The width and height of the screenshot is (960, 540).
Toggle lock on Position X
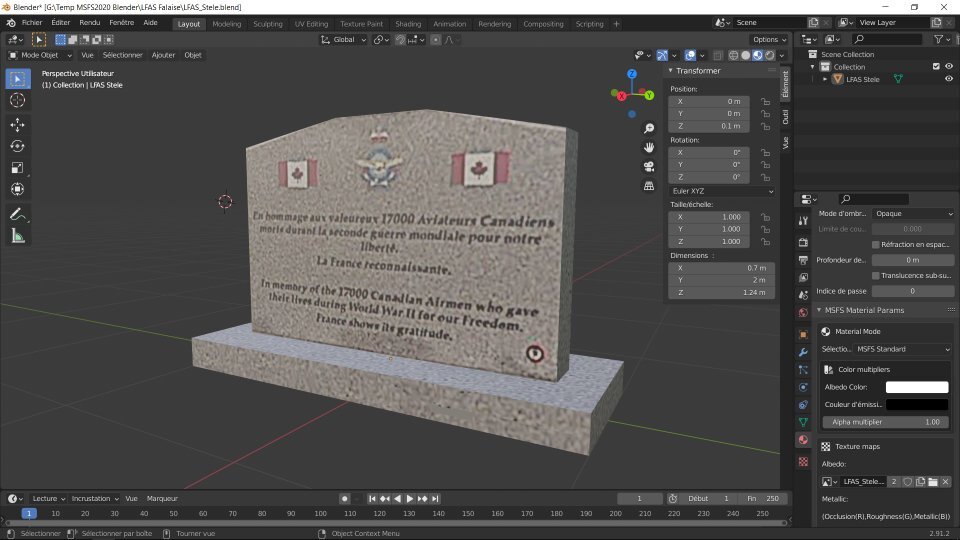coord(765,101)
